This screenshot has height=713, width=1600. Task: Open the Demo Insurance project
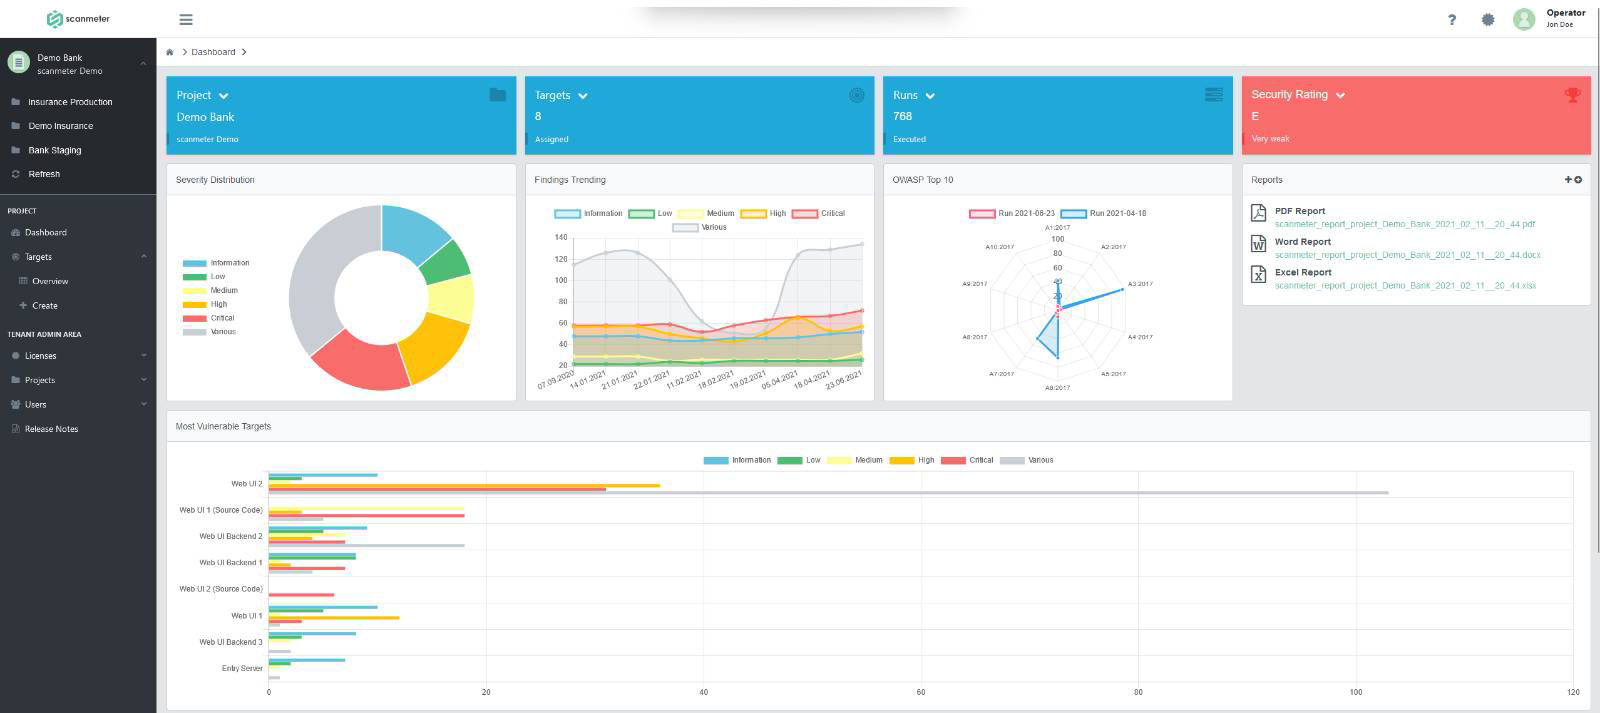pos(60,126)
